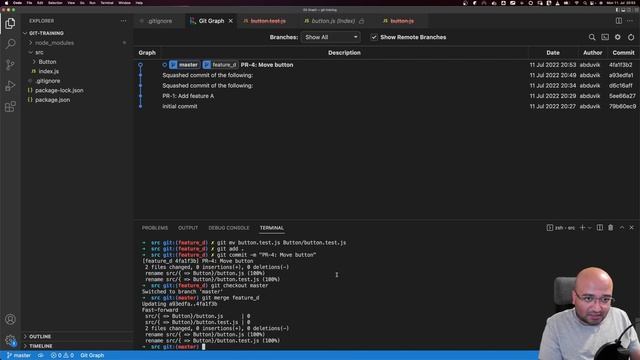This screenshot has width=640, height=360.
Task: Close the terminal panel
Action: point(631,228)
